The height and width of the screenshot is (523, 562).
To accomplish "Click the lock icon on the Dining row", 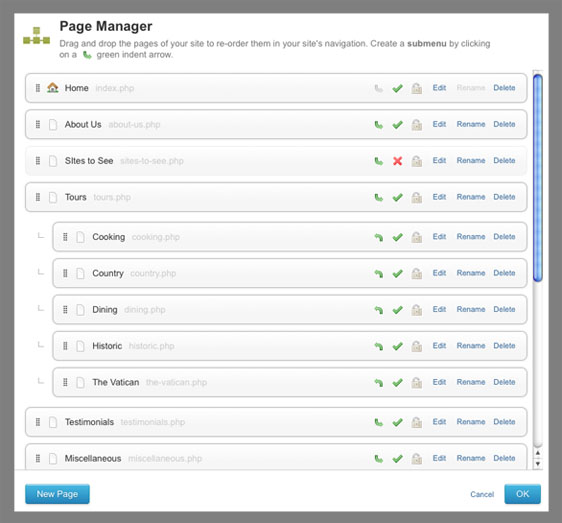I will point(416,309).
